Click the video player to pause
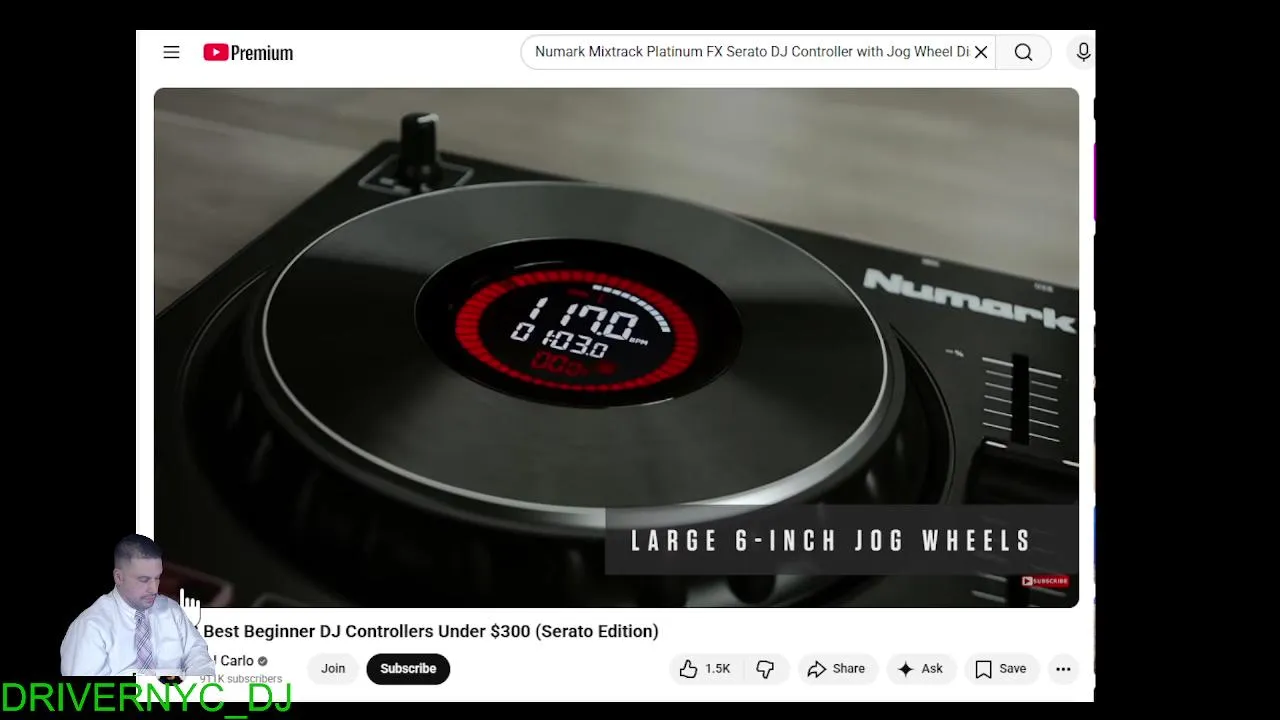 tap(616, 347)
